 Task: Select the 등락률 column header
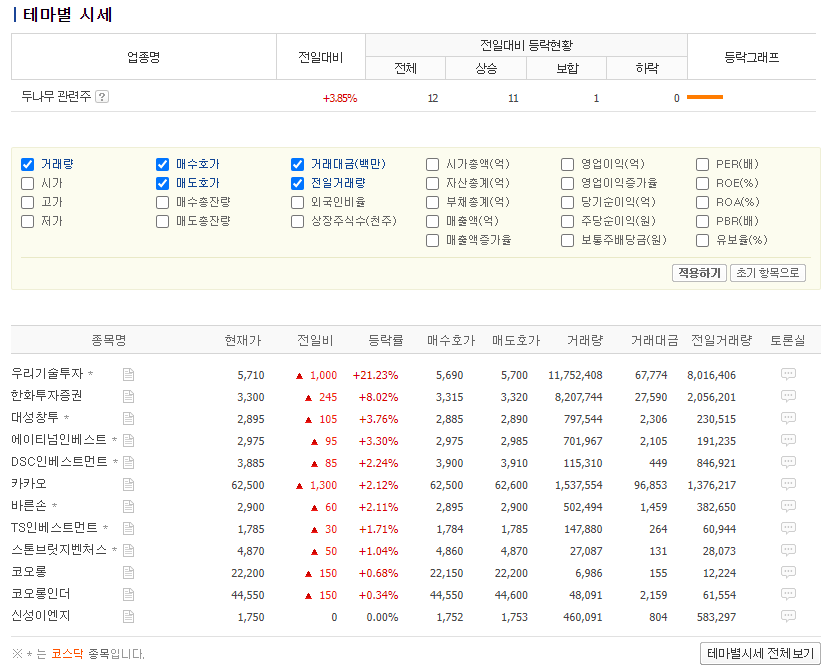pos(385,341)
